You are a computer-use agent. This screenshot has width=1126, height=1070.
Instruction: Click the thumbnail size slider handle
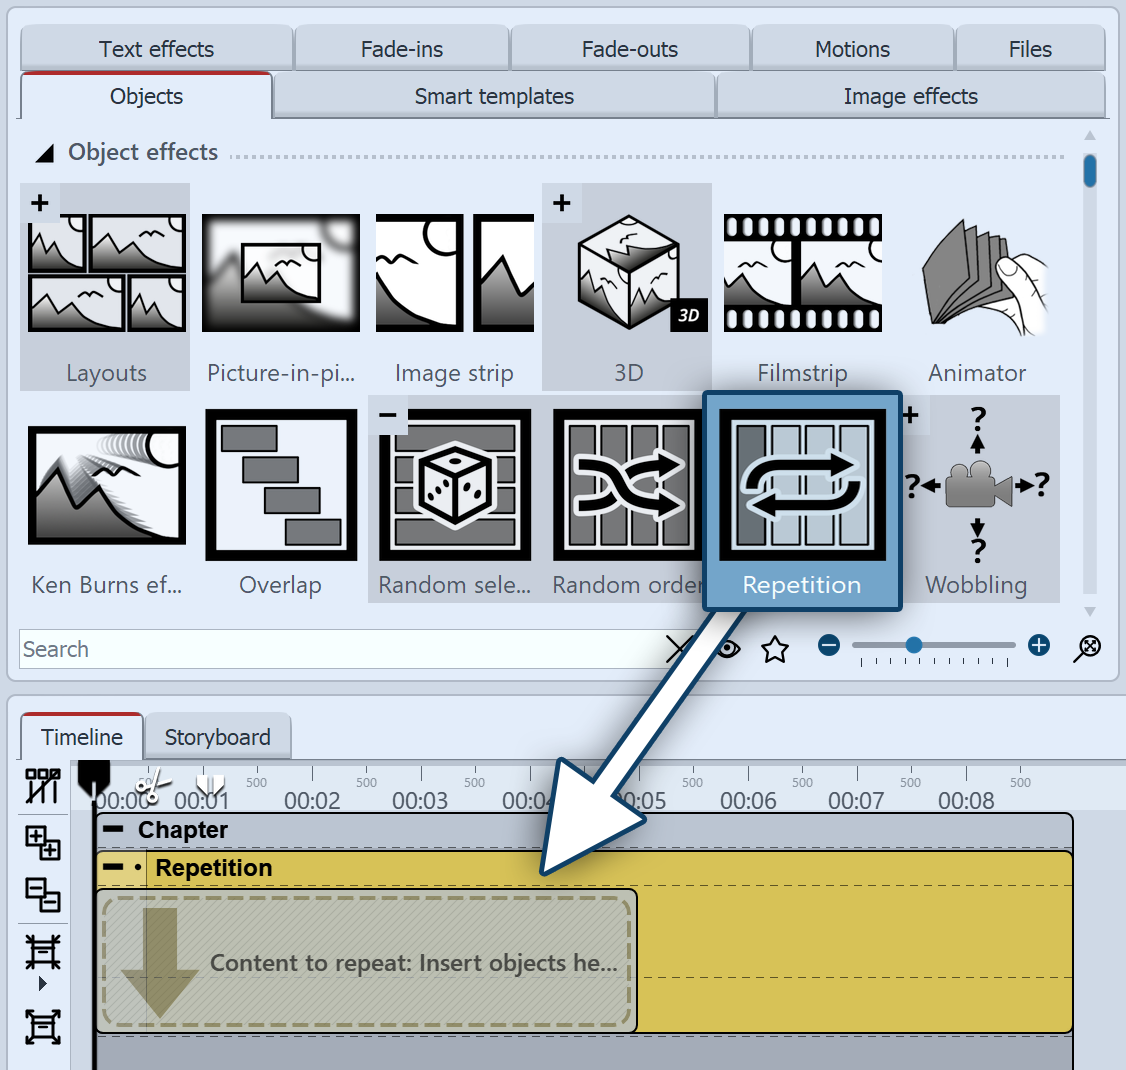click(914, 645)
